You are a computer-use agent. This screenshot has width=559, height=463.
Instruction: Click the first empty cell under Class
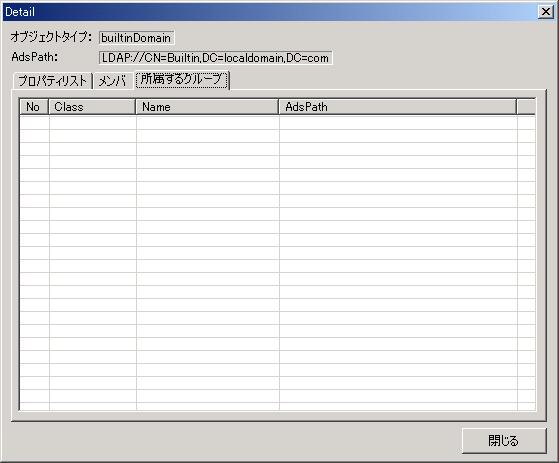(93, 123)
